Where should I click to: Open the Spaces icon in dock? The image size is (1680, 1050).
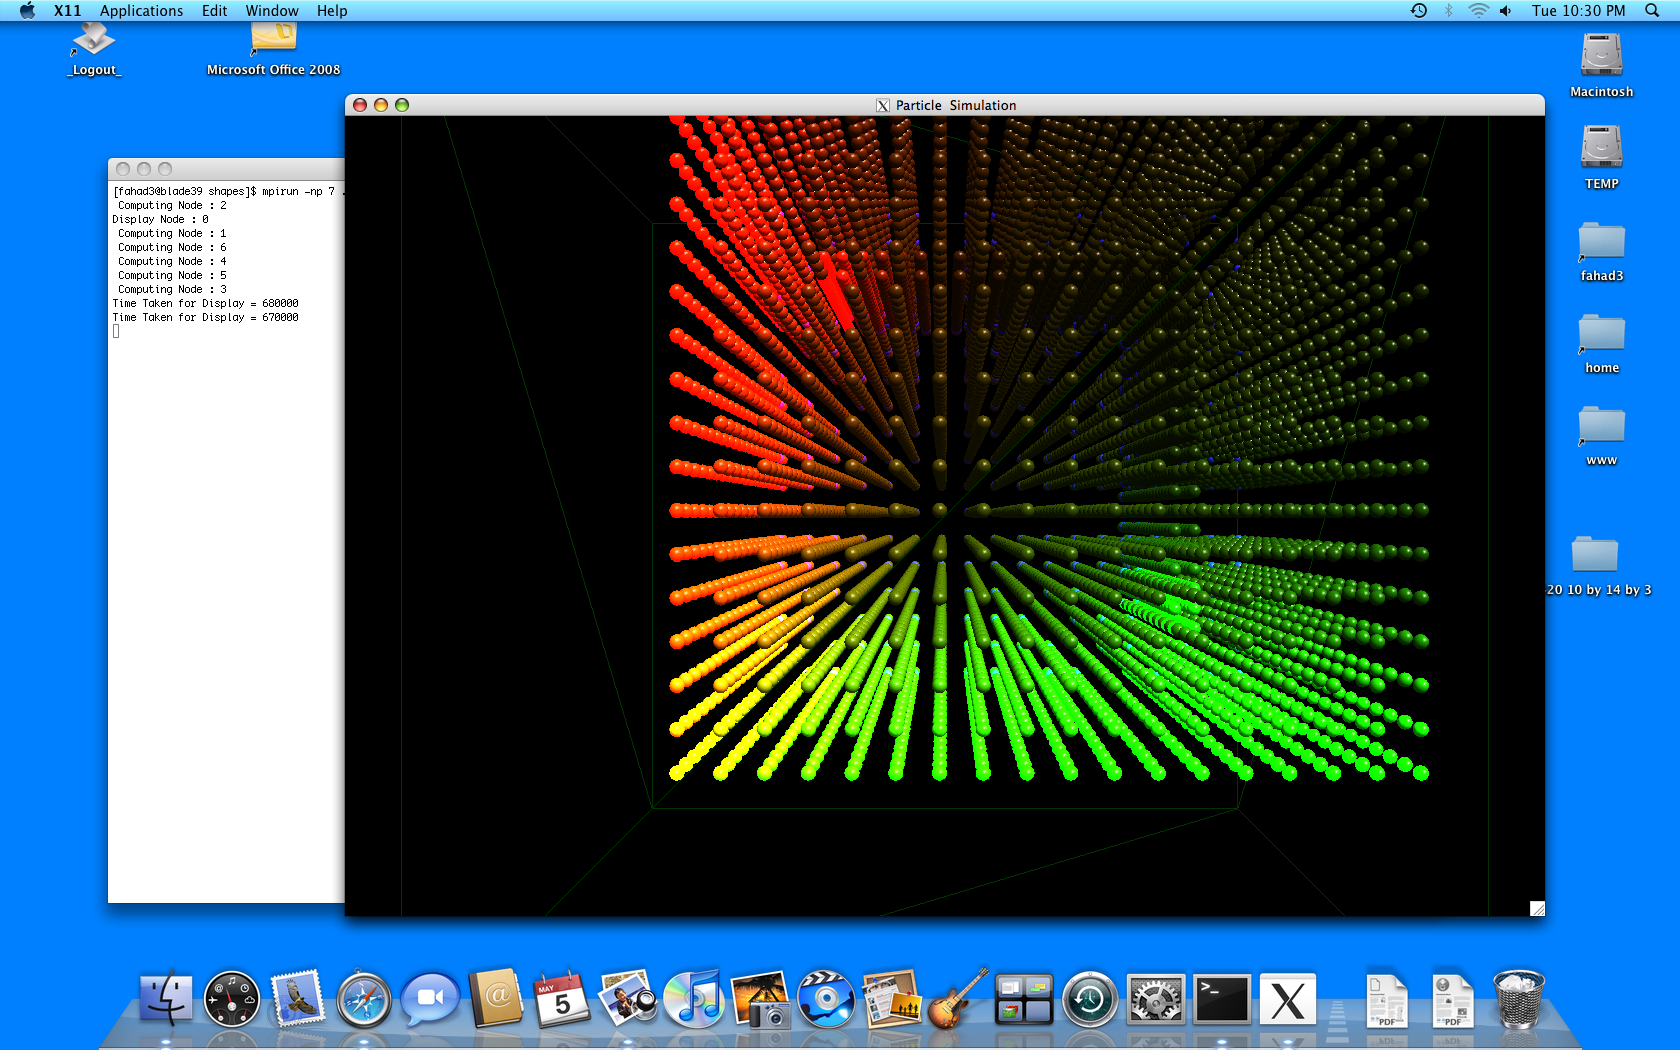coord(1023,999)
